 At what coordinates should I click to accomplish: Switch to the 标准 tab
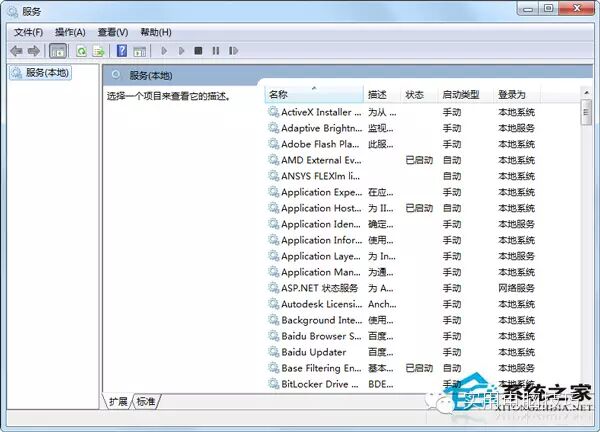(146, 401)
